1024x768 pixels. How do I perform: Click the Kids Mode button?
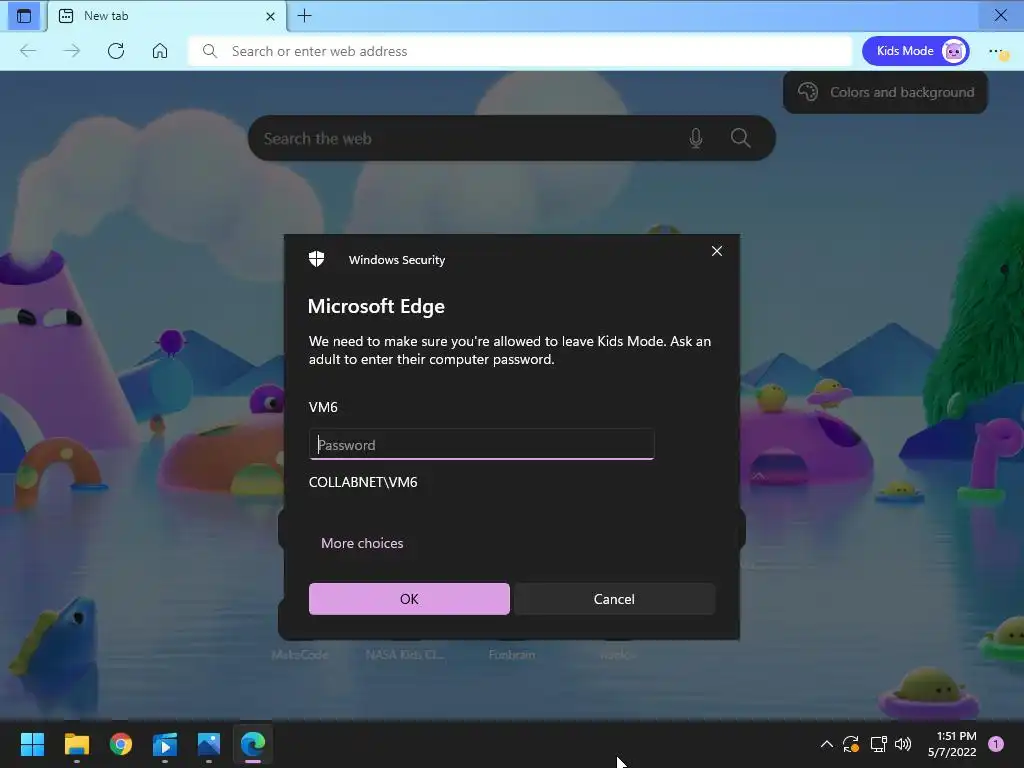[915, 51]
